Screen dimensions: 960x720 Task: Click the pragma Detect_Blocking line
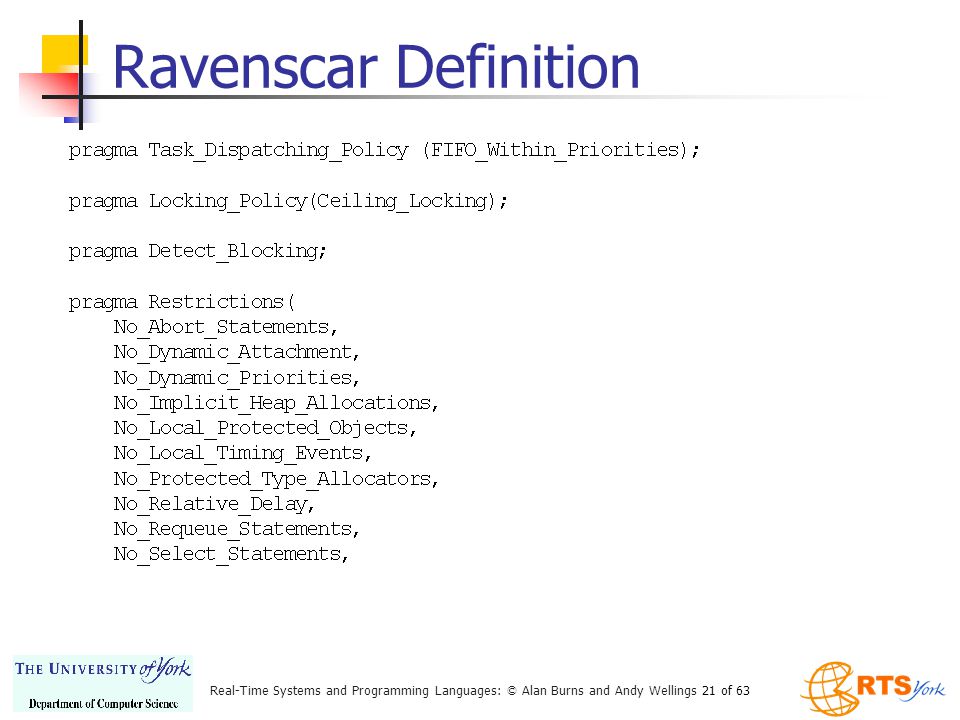click(197, 251)
